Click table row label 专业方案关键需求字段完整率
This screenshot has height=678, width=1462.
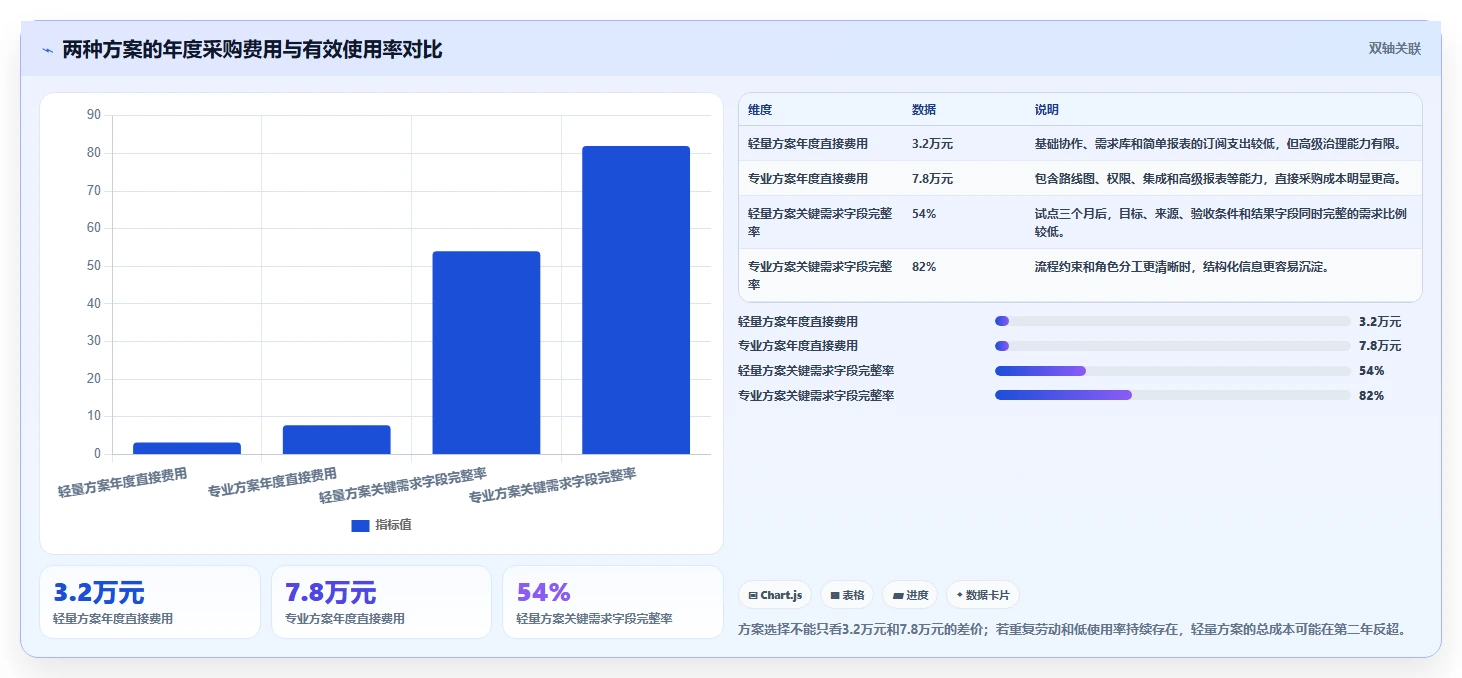click(x=820, y=276)
